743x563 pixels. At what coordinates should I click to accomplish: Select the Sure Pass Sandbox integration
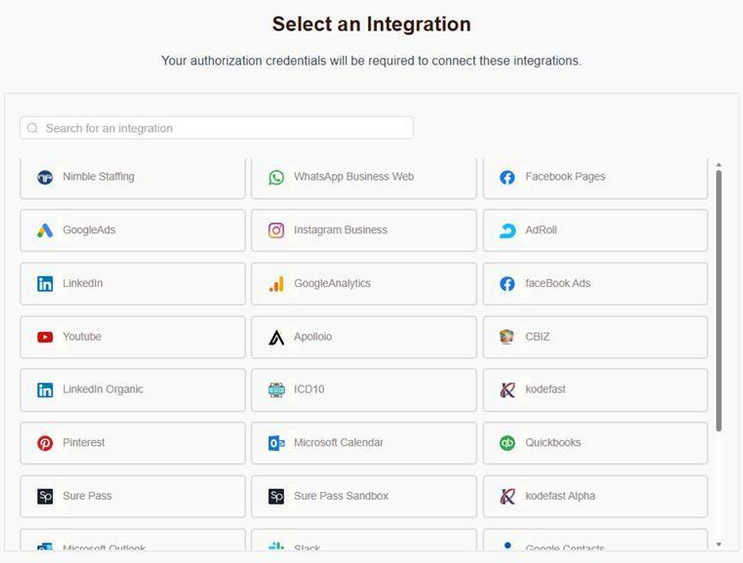coord(363,496)
